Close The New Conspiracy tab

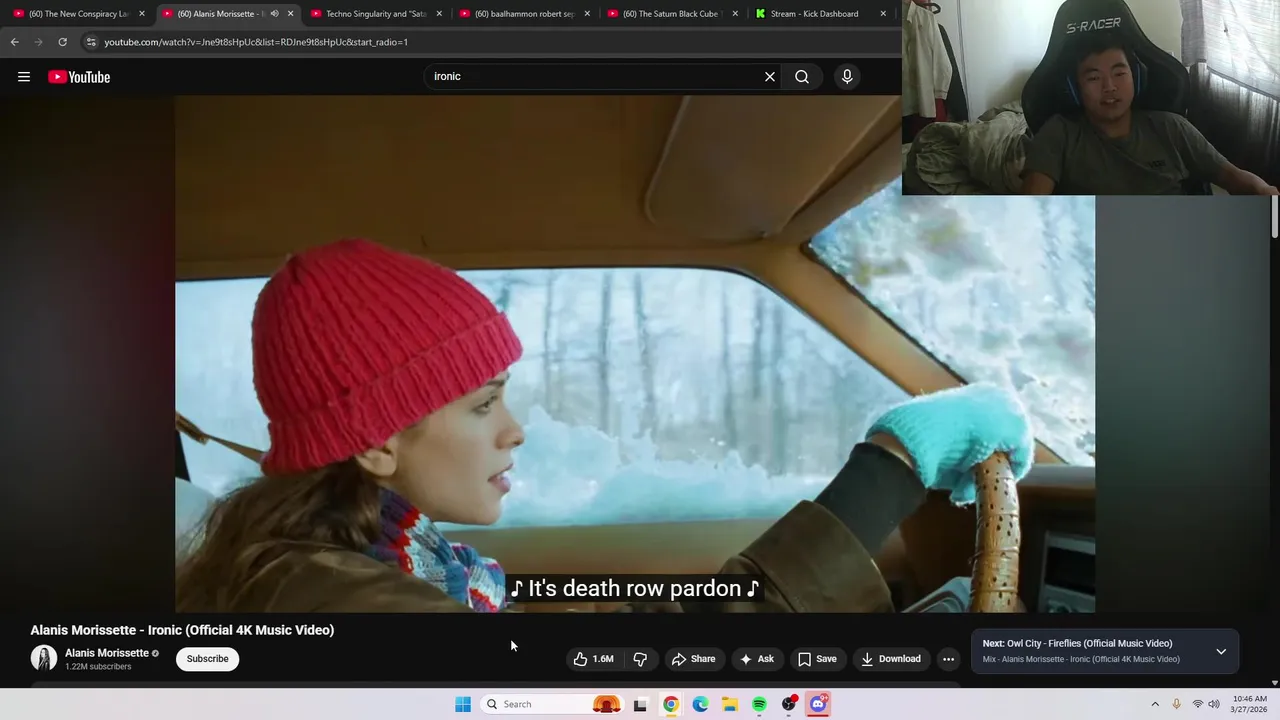142,14
